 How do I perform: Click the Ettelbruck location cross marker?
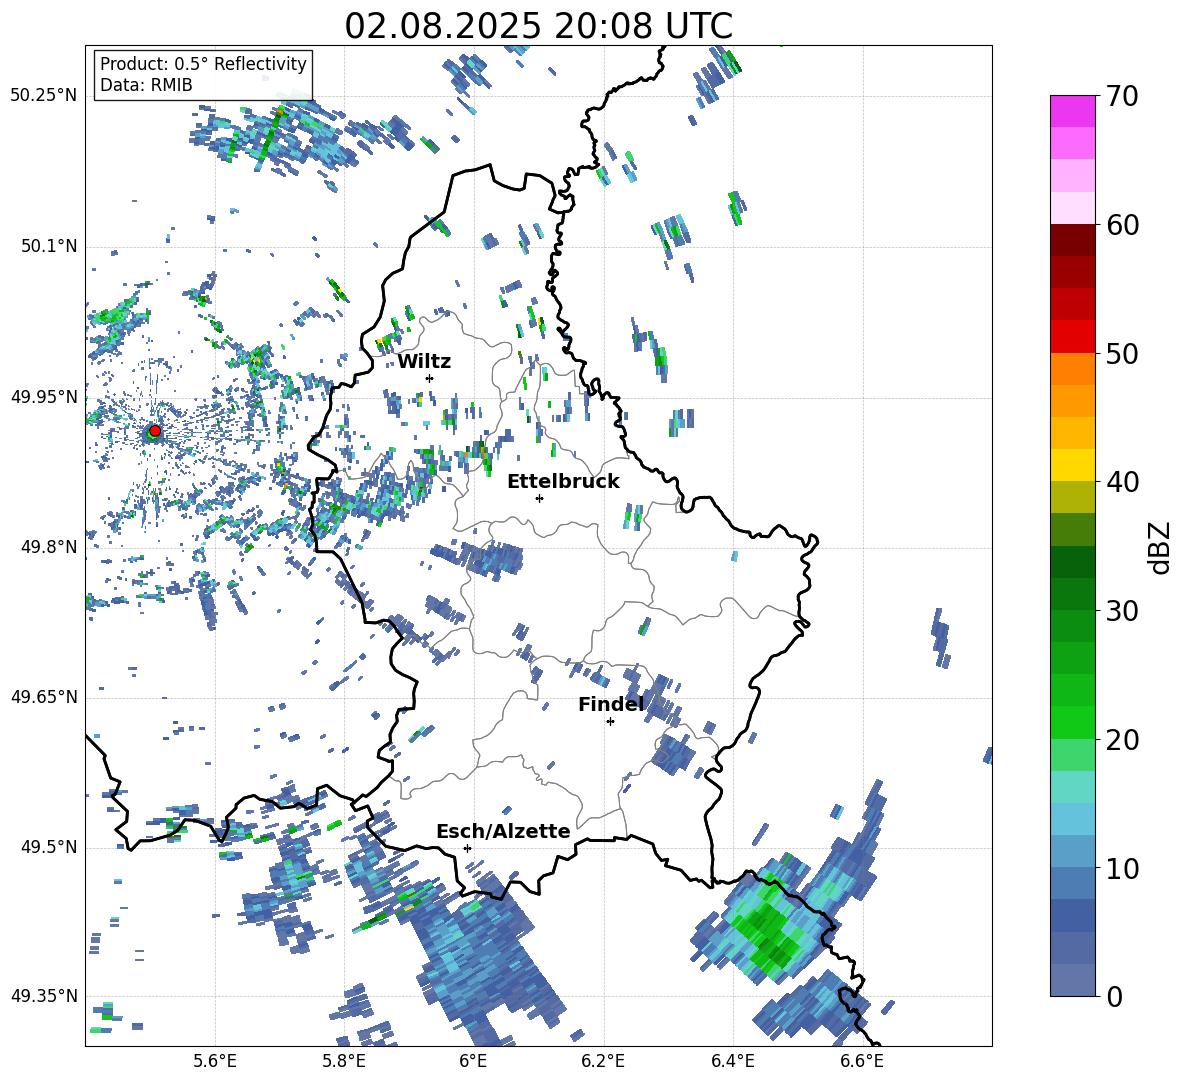[x=539, y=498]
